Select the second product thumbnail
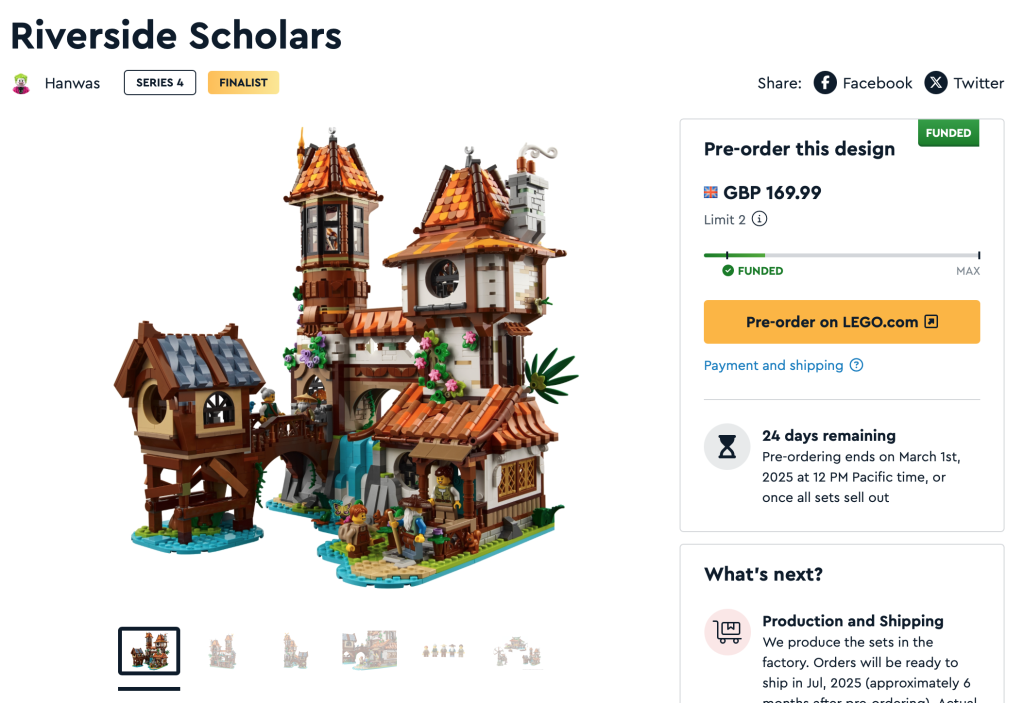Screen dimensions: 1024x703 pyautogui.click(x=222, y=651)
